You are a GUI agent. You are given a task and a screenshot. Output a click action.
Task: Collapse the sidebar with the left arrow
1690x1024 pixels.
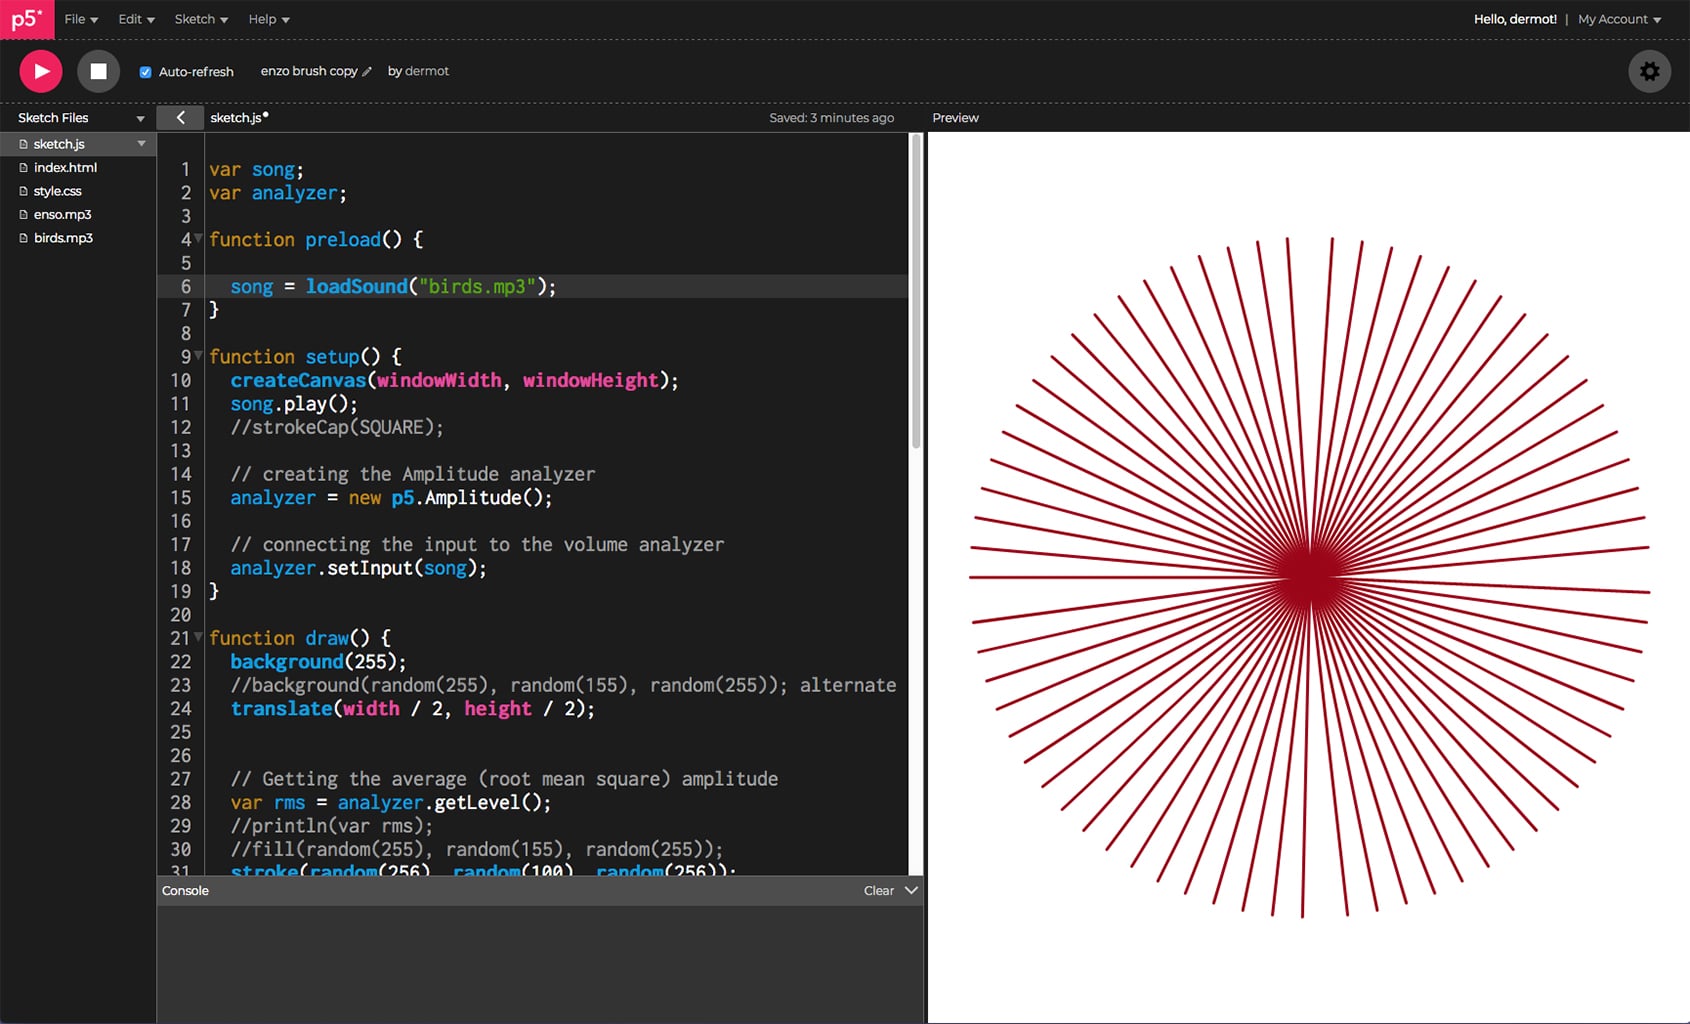click(180, 117)
